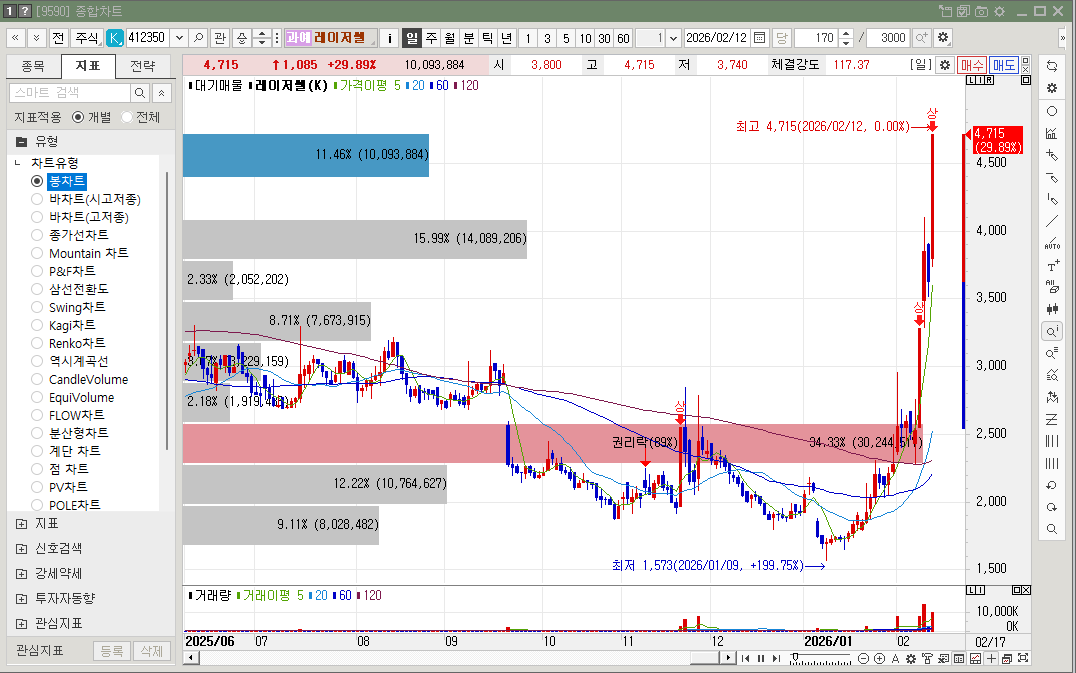Image resolution: width=1076 pixels, height=673 pixels.
Task: Click the undo rotate arrow icon
Action: tap(1051, 485)
